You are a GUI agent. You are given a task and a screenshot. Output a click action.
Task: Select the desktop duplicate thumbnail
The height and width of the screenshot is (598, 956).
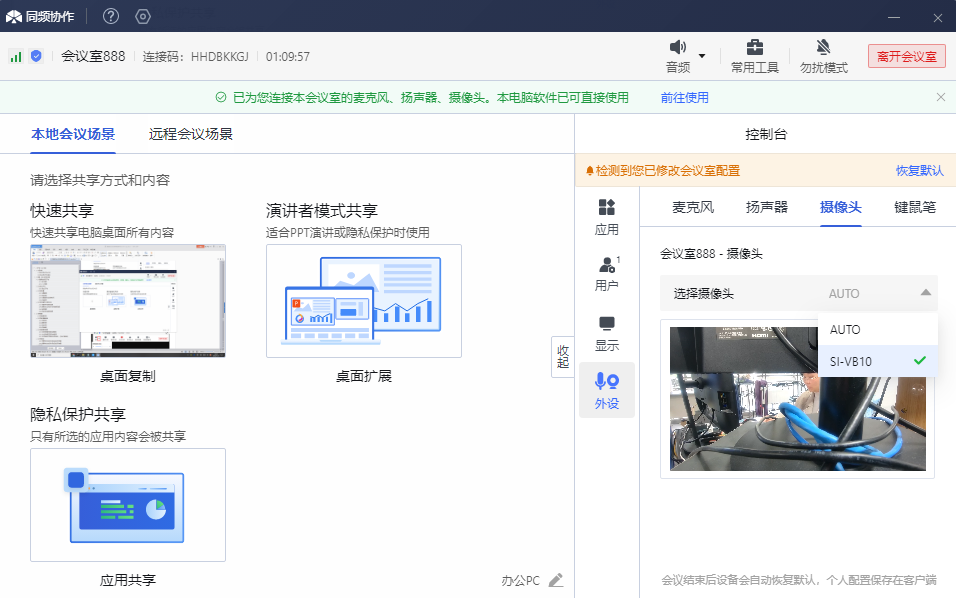point(128,301)
